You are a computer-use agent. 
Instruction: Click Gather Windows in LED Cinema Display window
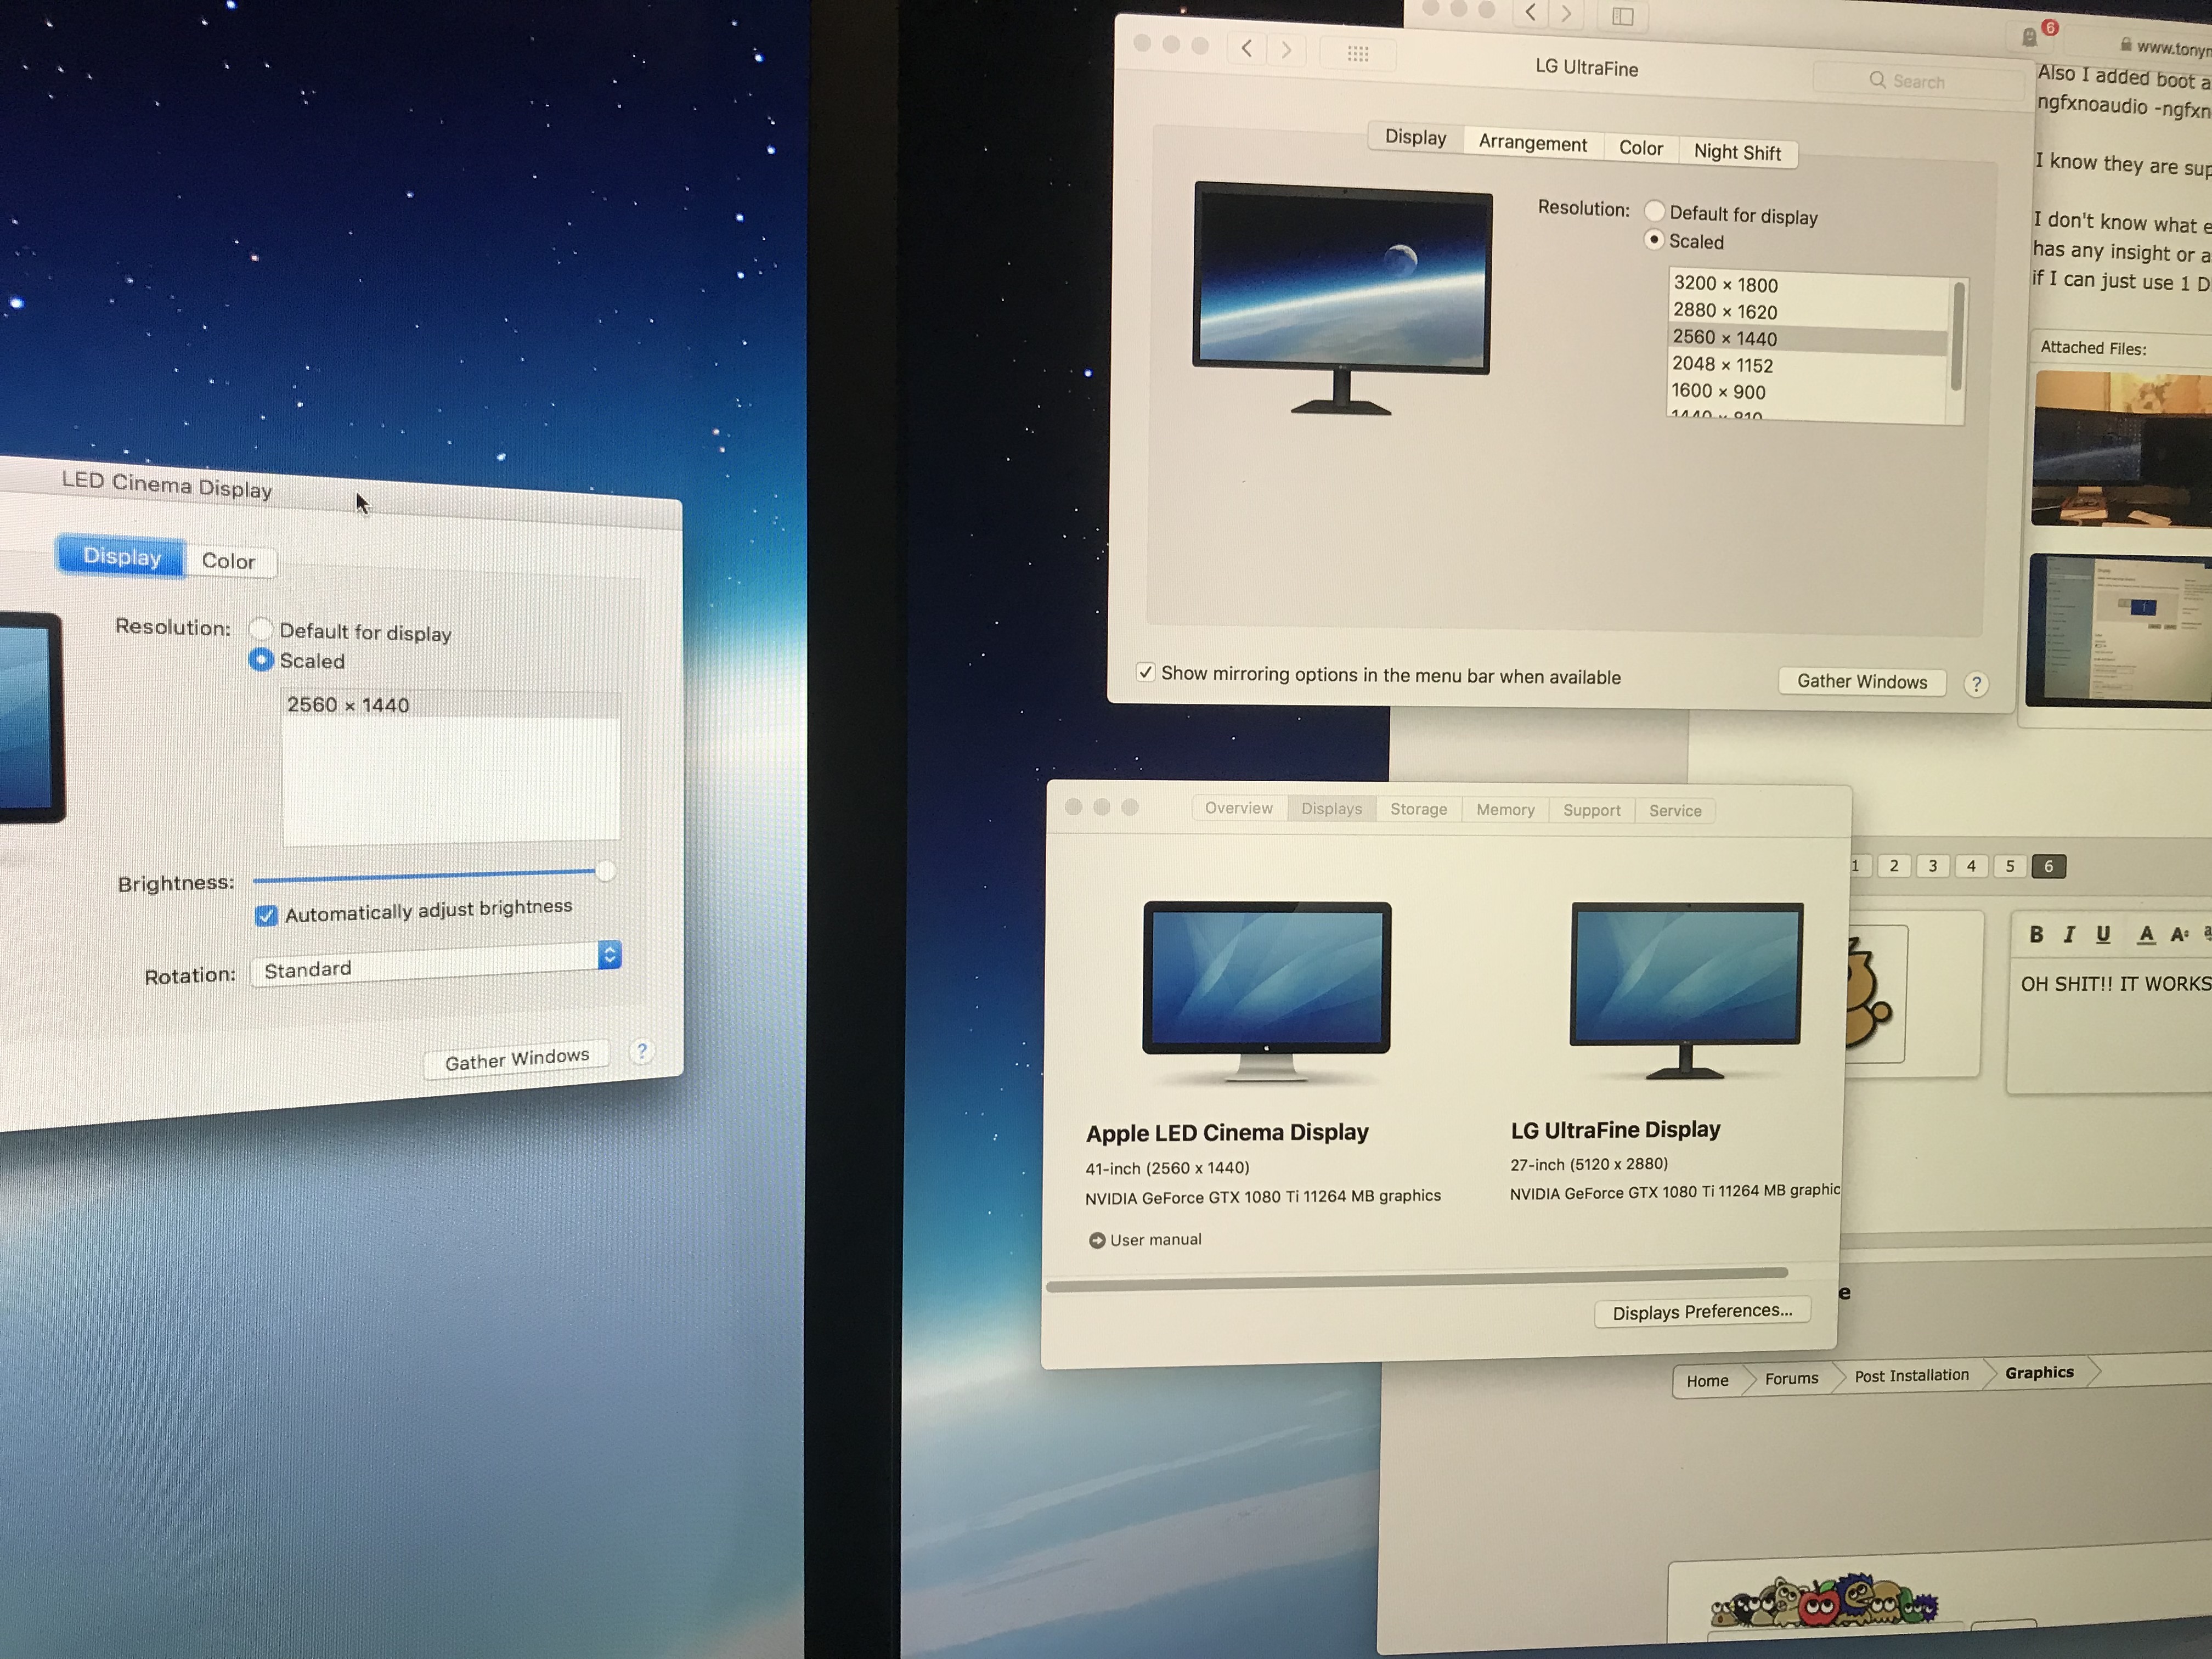coord(516,1059)
